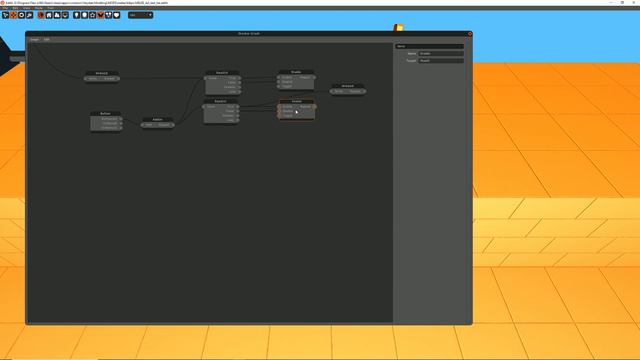The width and height of the screenshot is (640, 360).
Task: Click the orange round icon in toolbar
Action: (41, 15)
